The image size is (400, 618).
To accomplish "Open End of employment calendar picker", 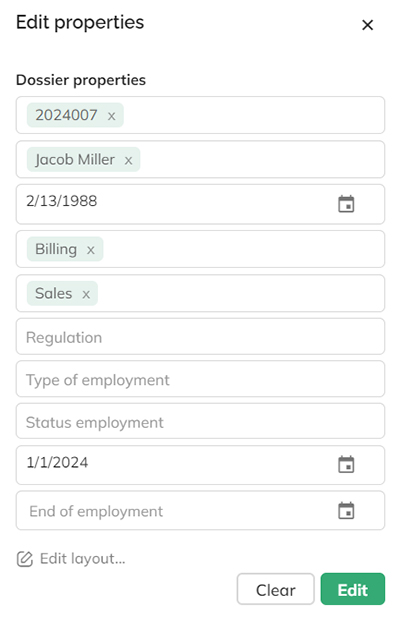I will pyautogui.click(x=346, y=511).
